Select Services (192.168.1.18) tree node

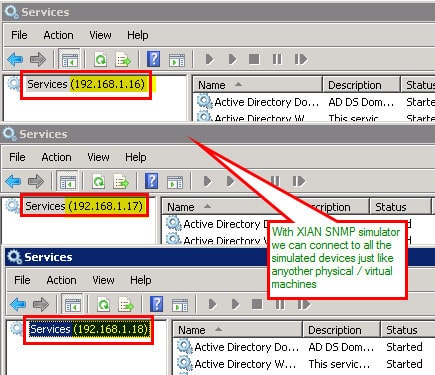pyautogui.click(x=89, y=329)
